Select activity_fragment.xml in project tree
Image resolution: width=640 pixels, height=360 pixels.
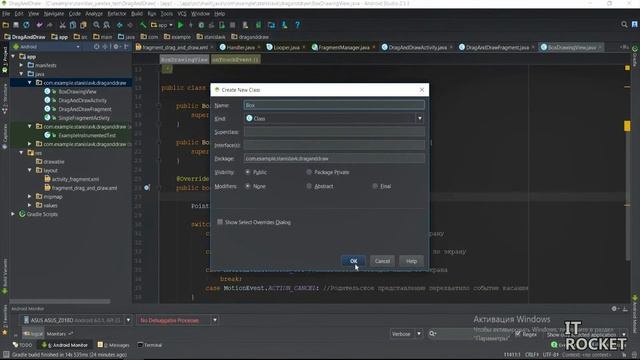tap(75, 179)
